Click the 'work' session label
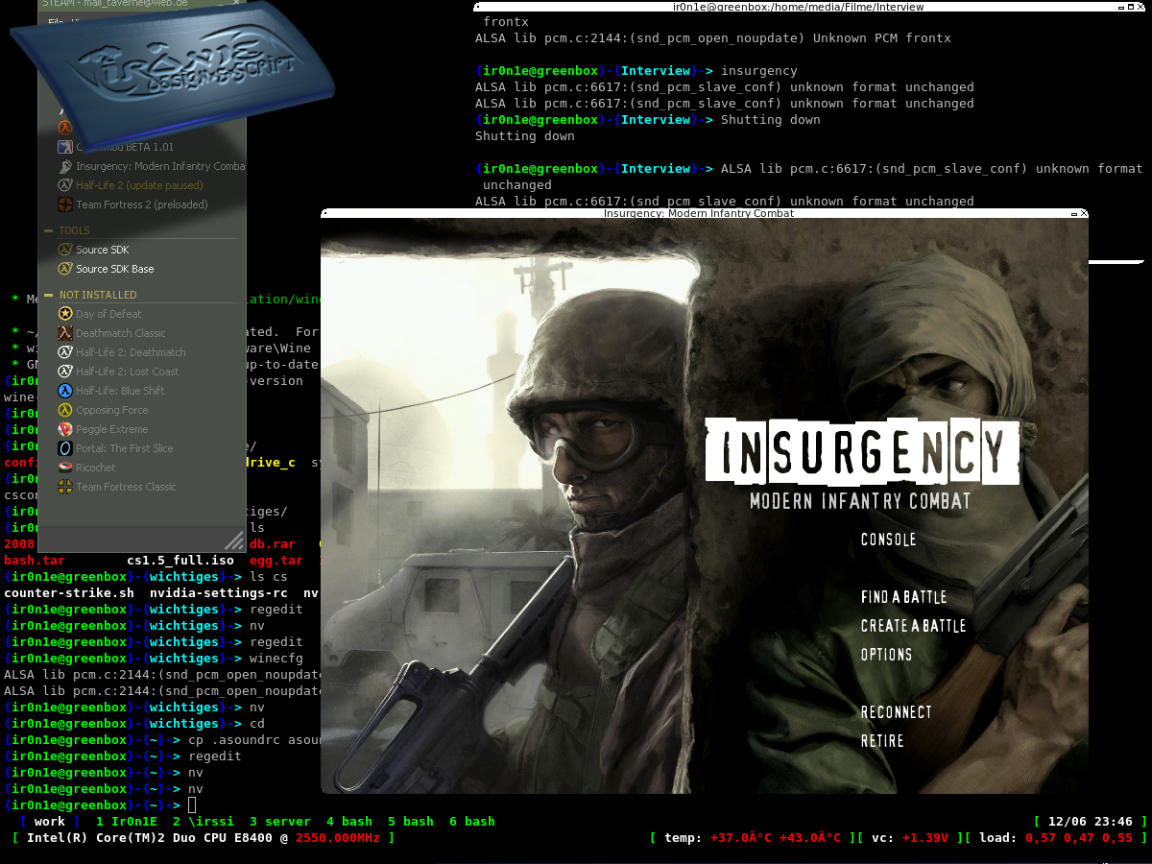The height and width of the screenshot is (864, 1152). coord(49,821)
